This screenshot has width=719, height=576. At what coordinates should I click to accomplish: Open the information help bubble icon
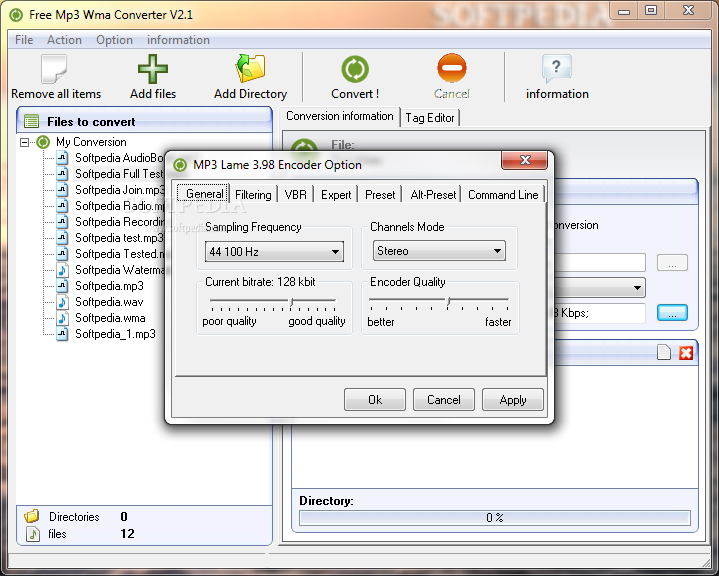557,69
